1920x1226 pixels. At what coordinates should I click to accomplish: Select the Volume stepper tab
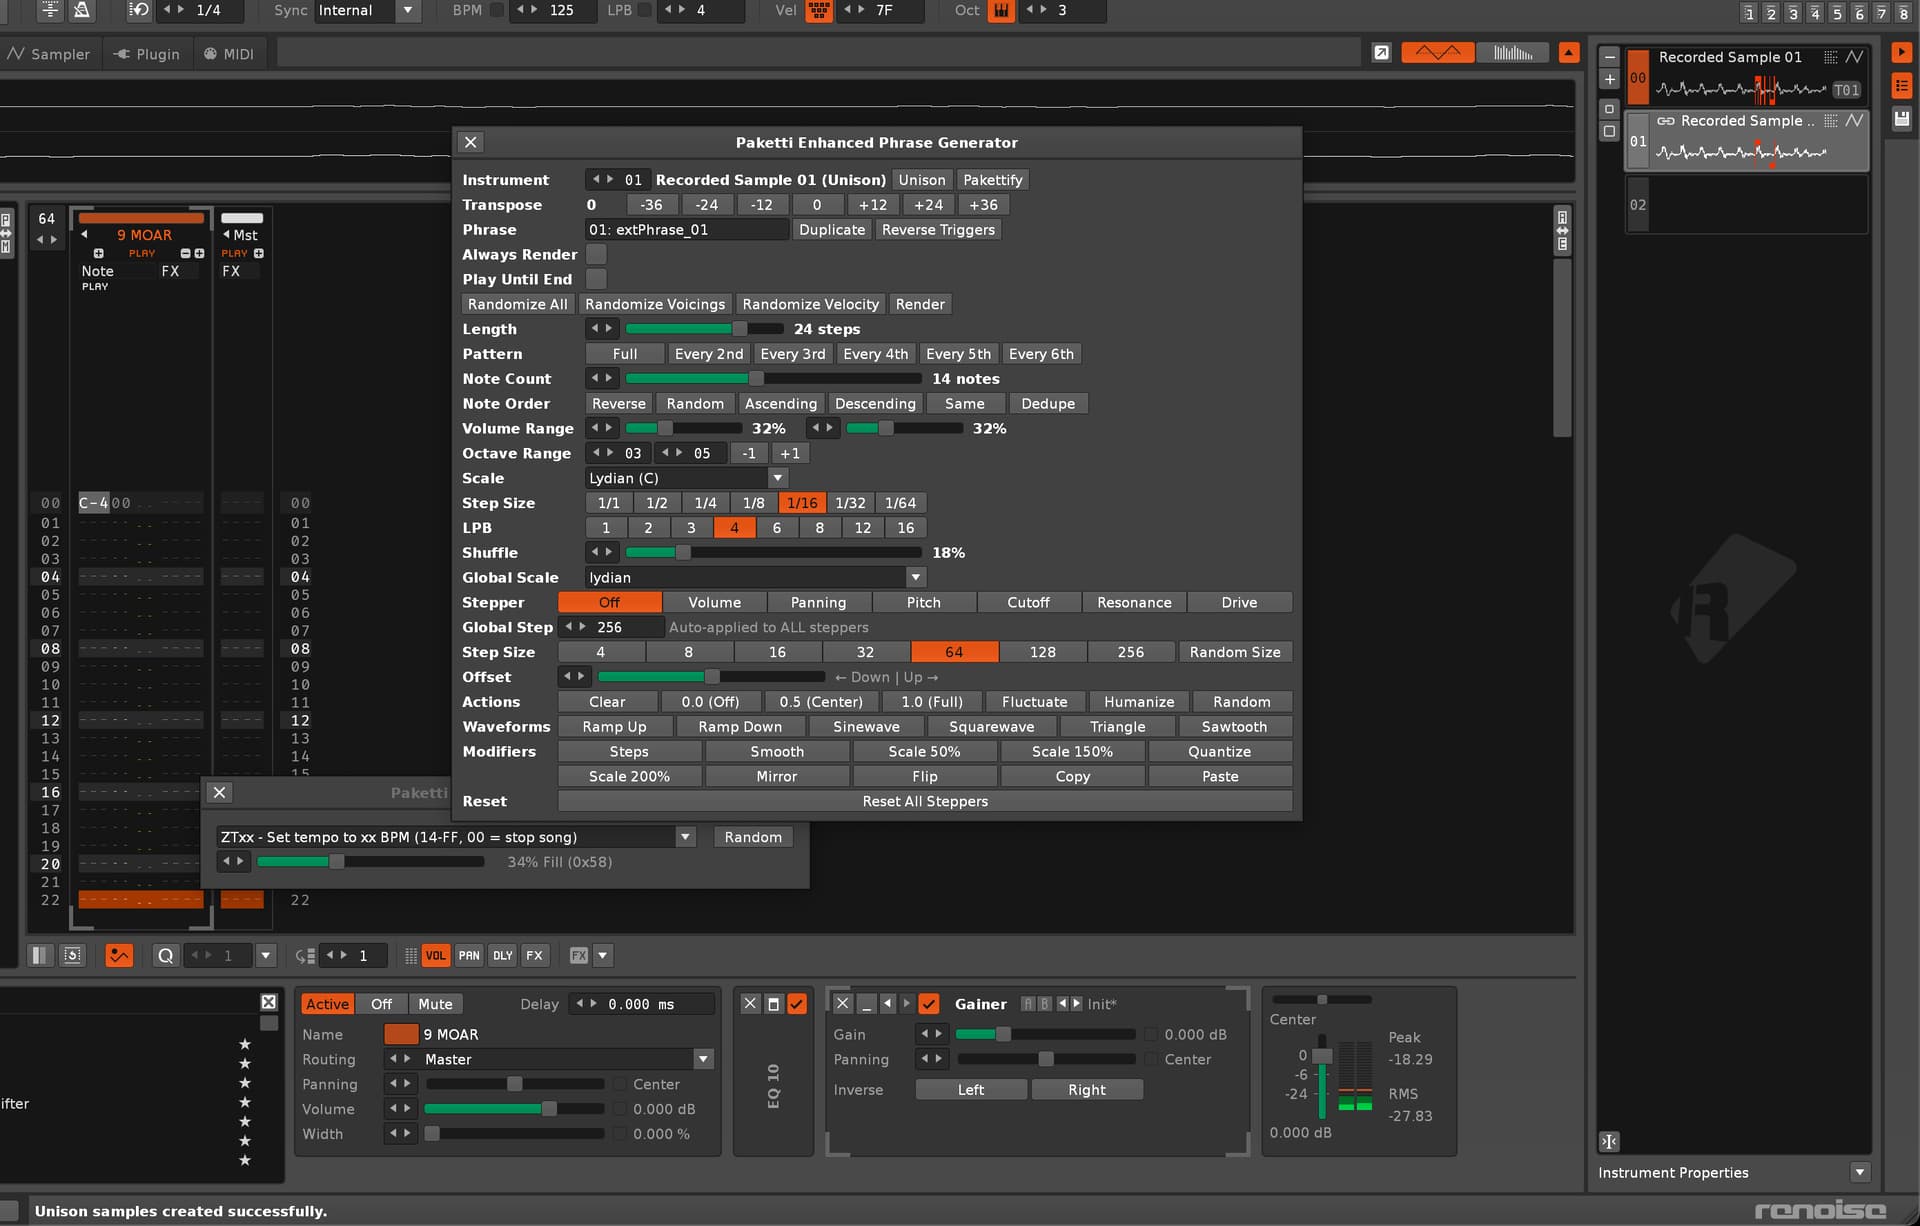click(715, 602)
